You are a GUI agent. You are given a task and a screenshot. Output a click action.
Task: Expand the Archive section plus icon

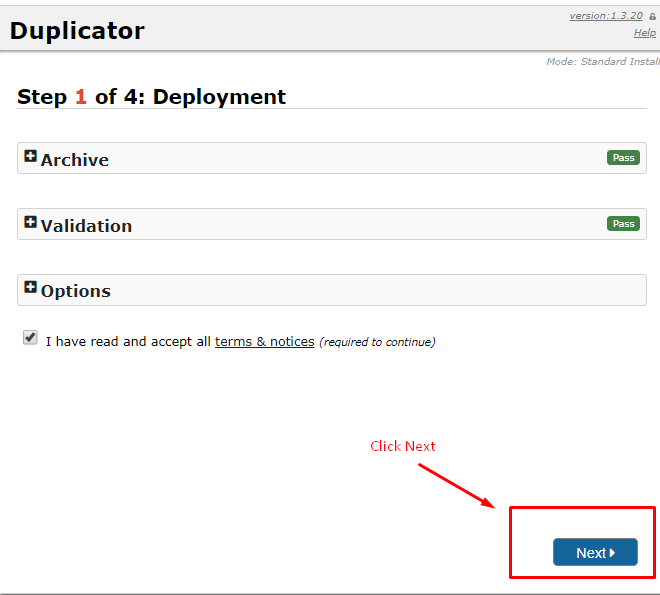30,156
